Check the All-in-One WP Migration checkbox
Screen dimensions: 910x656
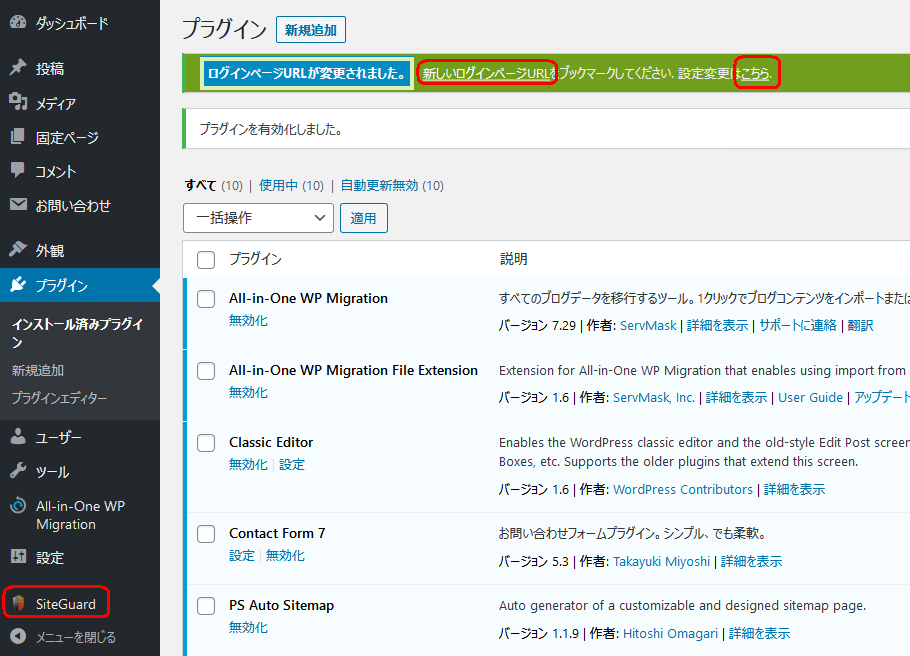(x=205, y=299)
